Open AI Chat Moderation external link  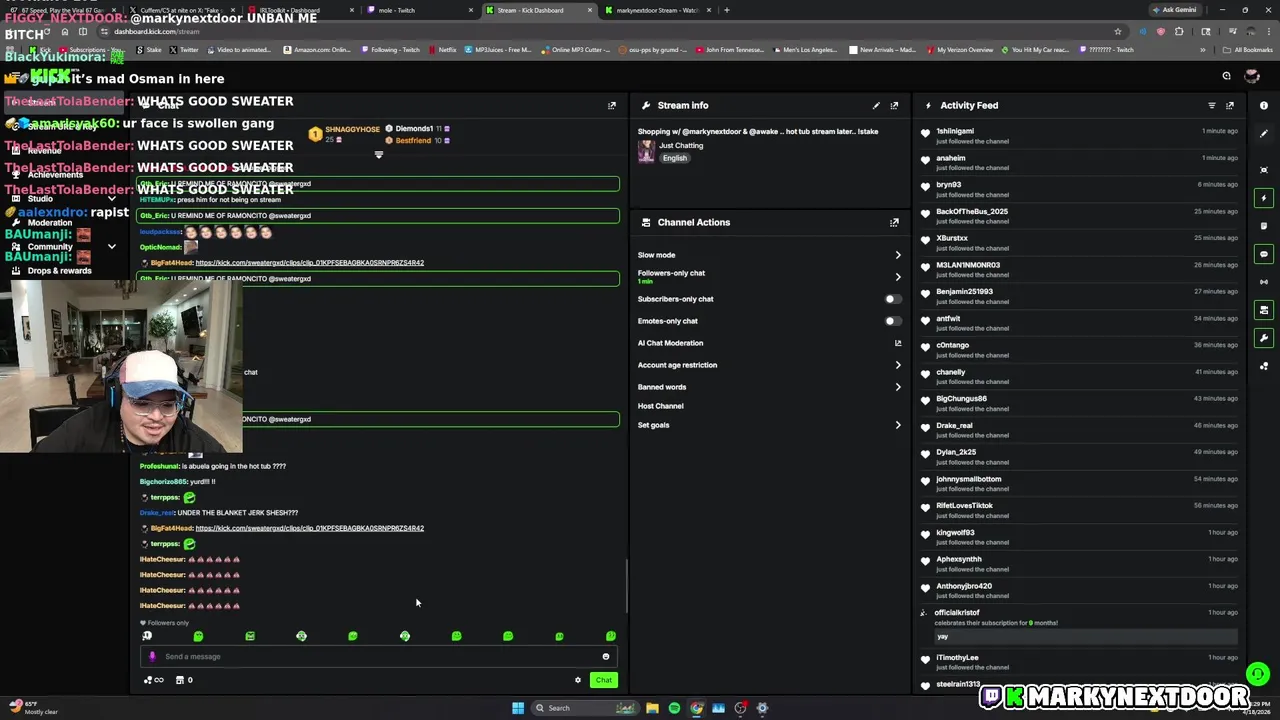[898, 343]
